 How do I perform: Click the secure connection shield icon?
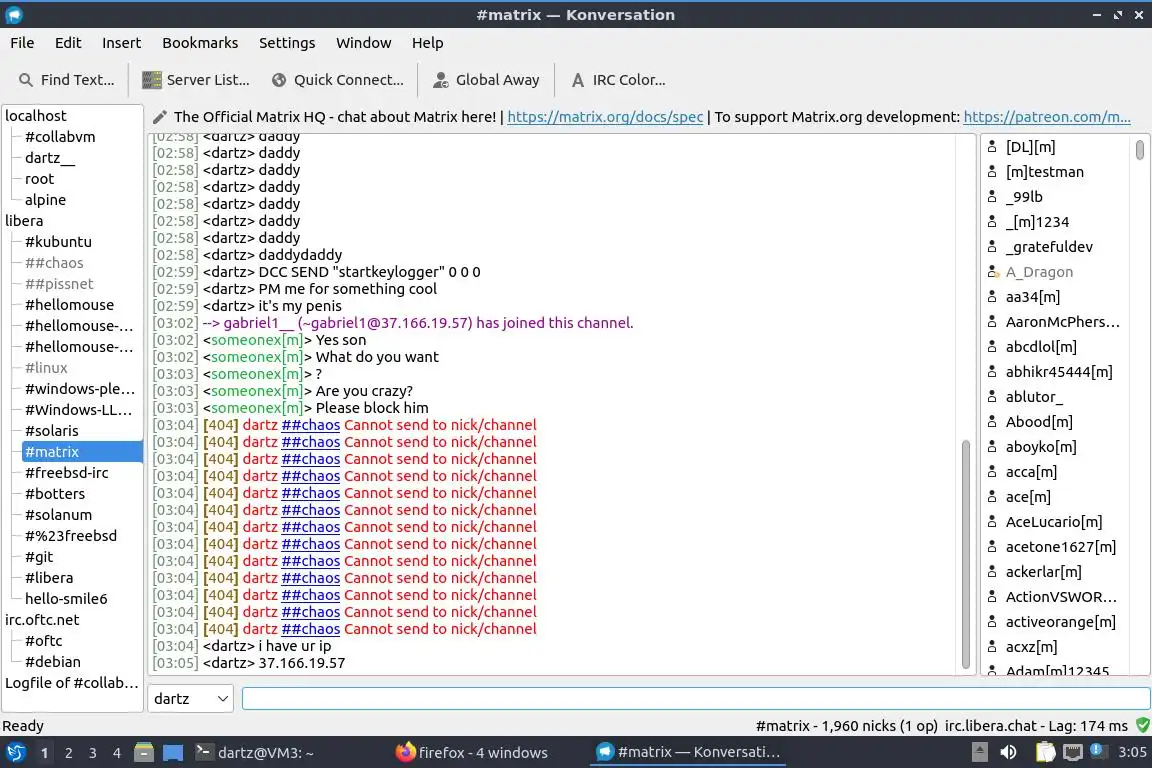click(x=1142, y=725)
